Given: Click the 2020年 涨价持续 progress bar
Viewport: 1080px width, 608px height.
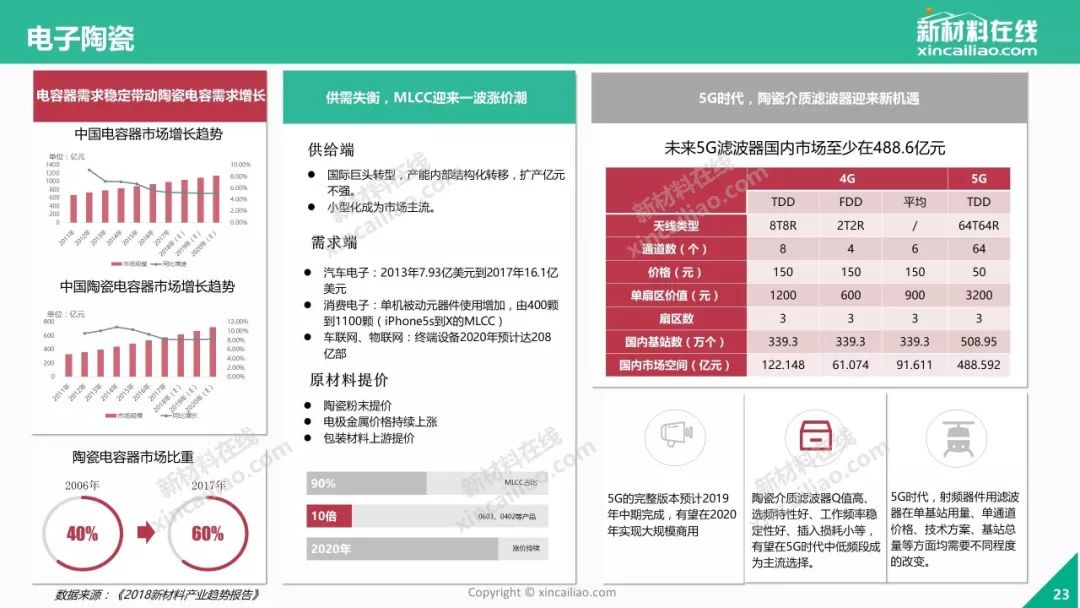Looking at the screenshot, I should point(426,549).
